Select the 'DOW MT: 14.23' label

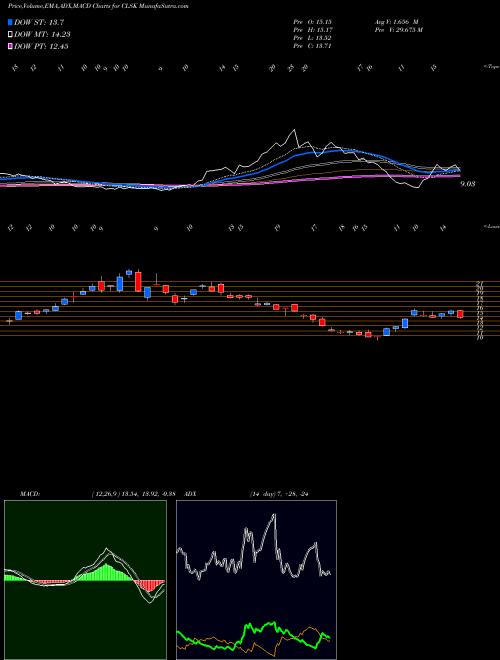(42, 35)
